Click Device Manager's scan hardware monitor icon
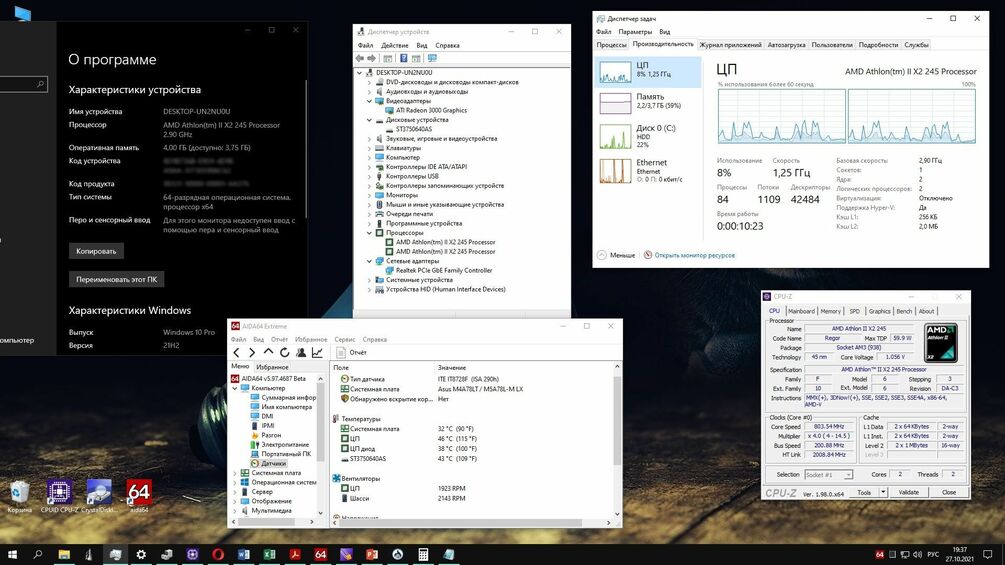This screenshot has width=1005, height=565. pos(433,58)
